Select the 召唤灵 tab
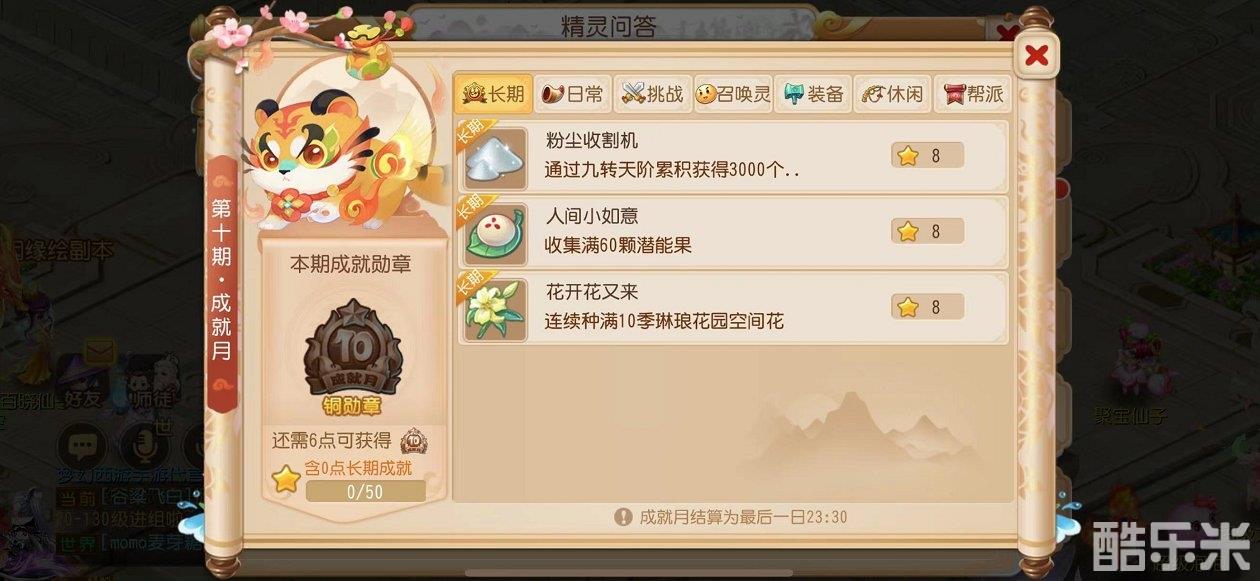Image resolution: width=1260 pixels, height=581 pixels. point(732,94)
